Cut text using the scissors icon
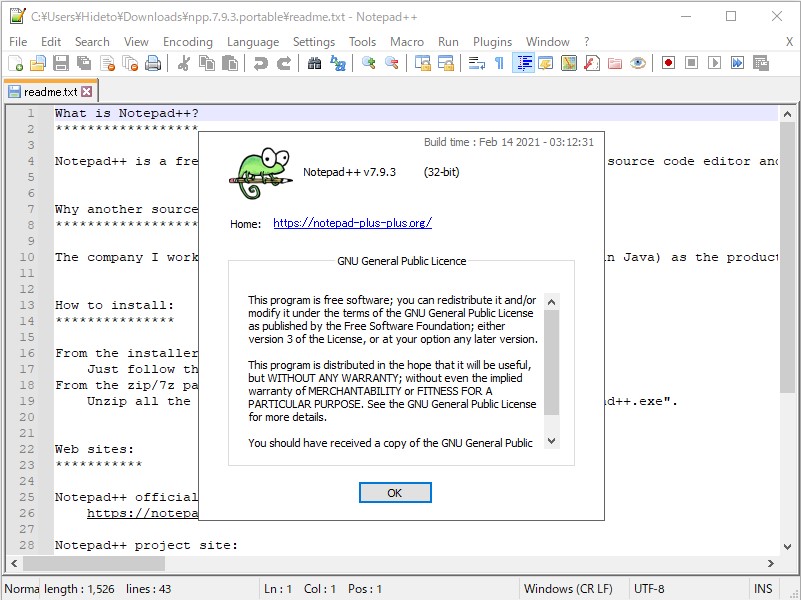 coord(183,62)
